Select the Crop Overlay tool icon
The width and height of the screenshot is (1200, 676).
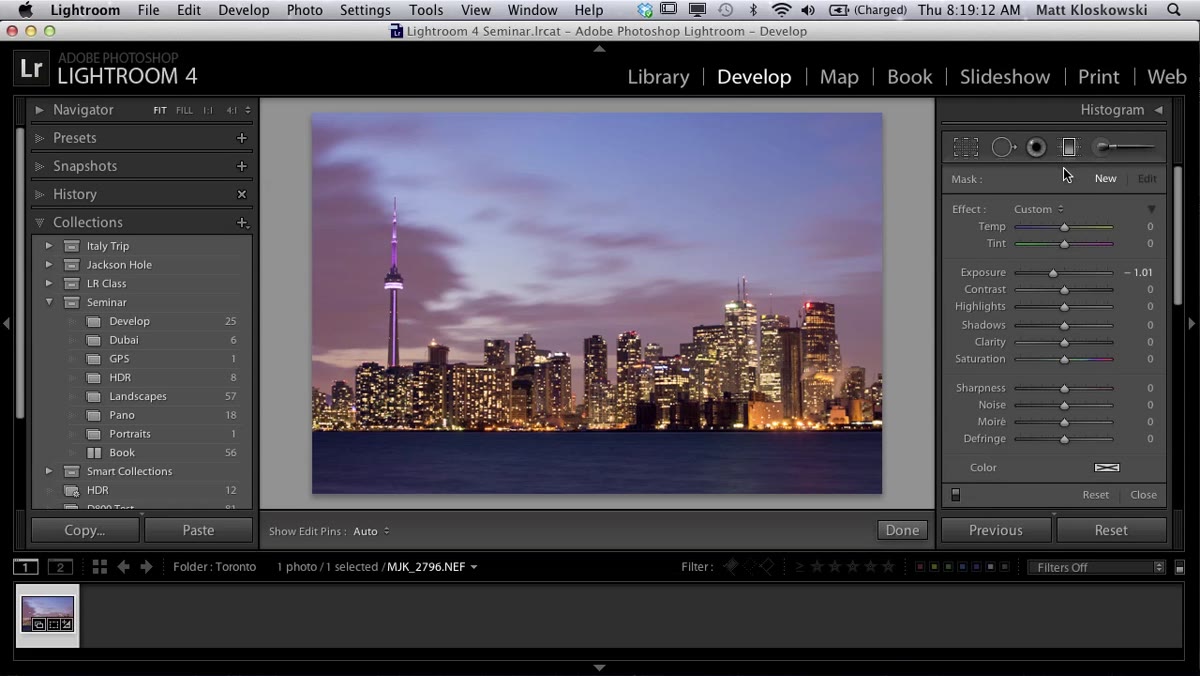point(966,148)
